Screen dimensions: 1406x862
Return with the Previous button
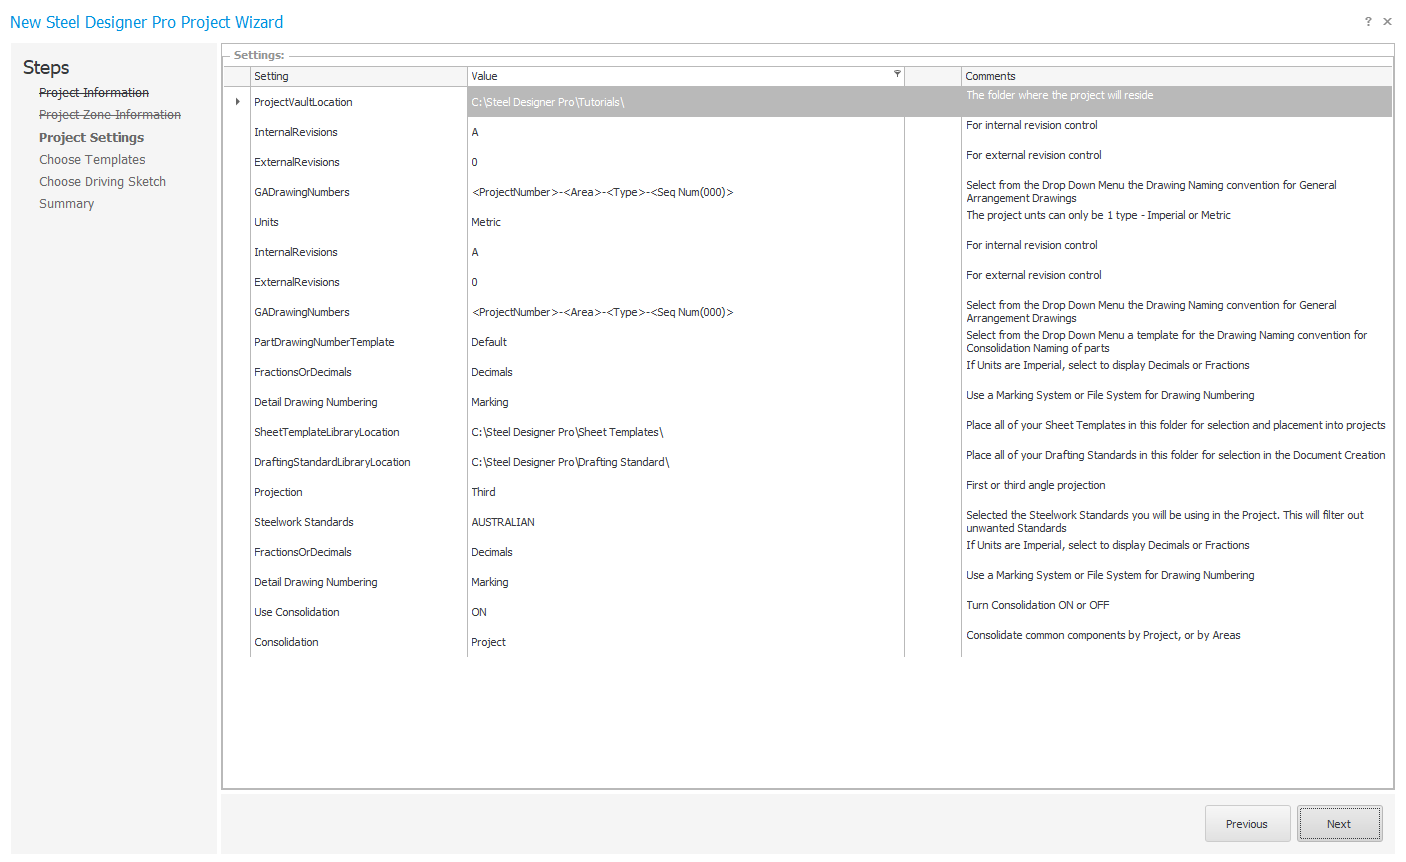pyautogui.click(x=1247, y=824)
